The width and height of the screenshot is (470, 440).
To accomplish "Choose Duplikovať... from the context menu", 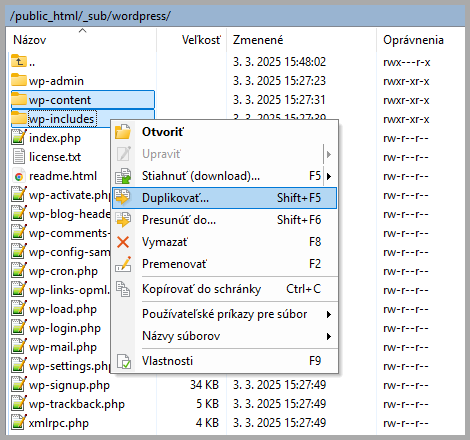I will pyautogui.click(x=225, y=198).
